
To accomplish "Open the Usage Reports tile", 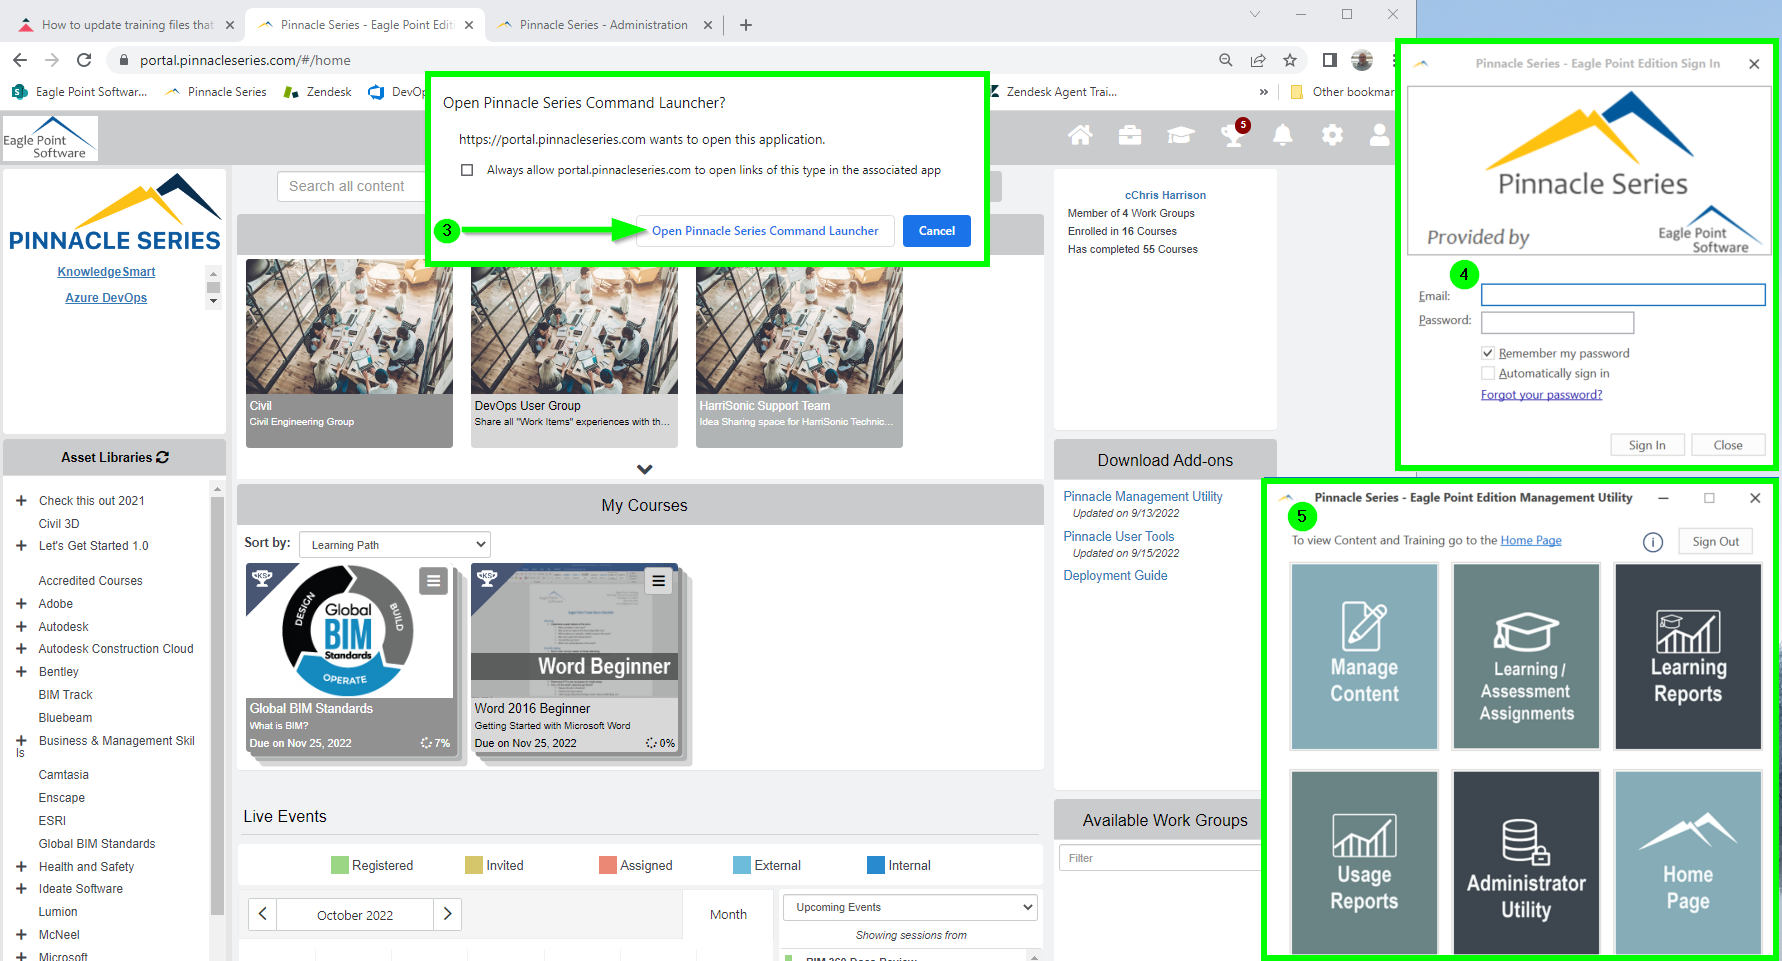I will (1364, 862).
